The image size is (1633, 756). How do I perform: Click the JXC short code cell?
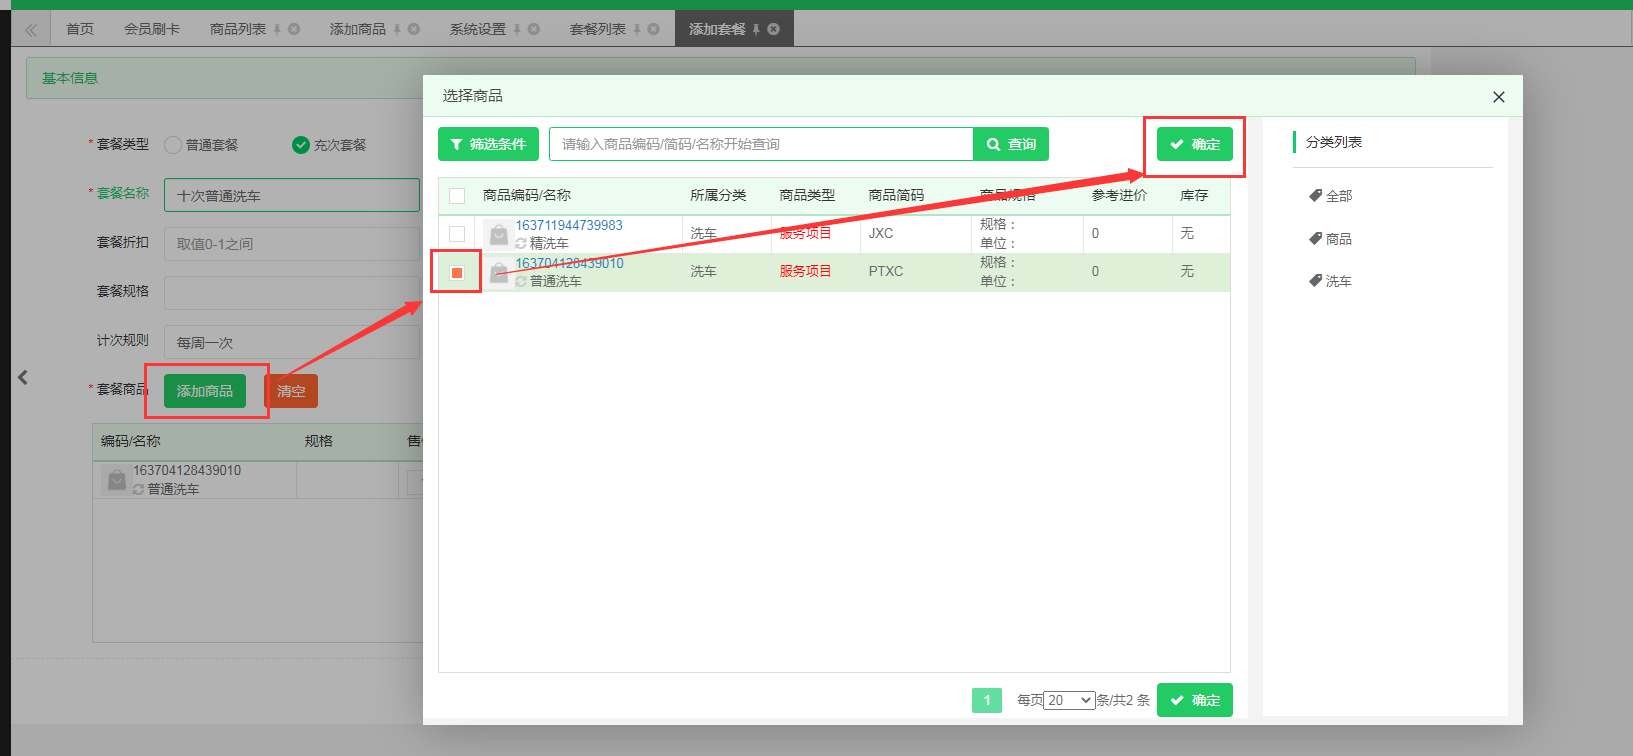click(x=881, y=233)
